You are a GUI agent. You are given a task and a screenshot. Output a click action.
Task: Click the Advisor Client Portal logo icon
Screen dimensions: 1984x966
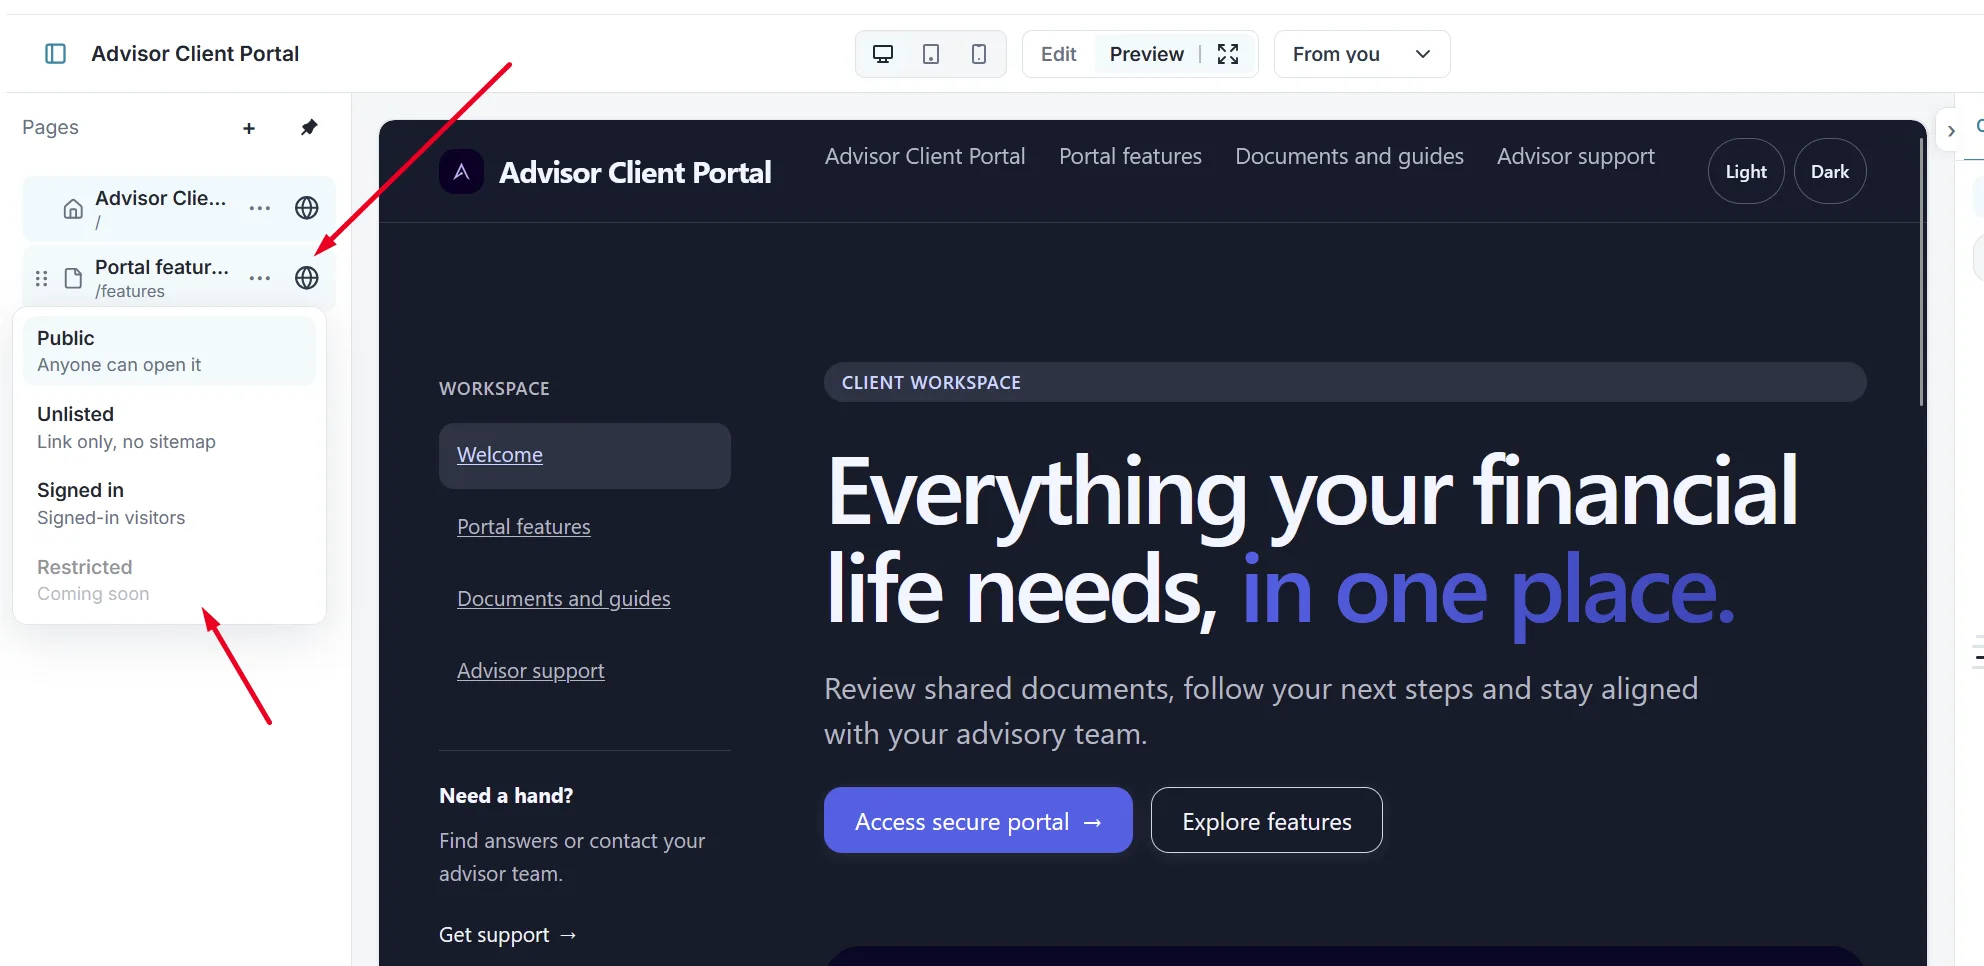point(461,172)
